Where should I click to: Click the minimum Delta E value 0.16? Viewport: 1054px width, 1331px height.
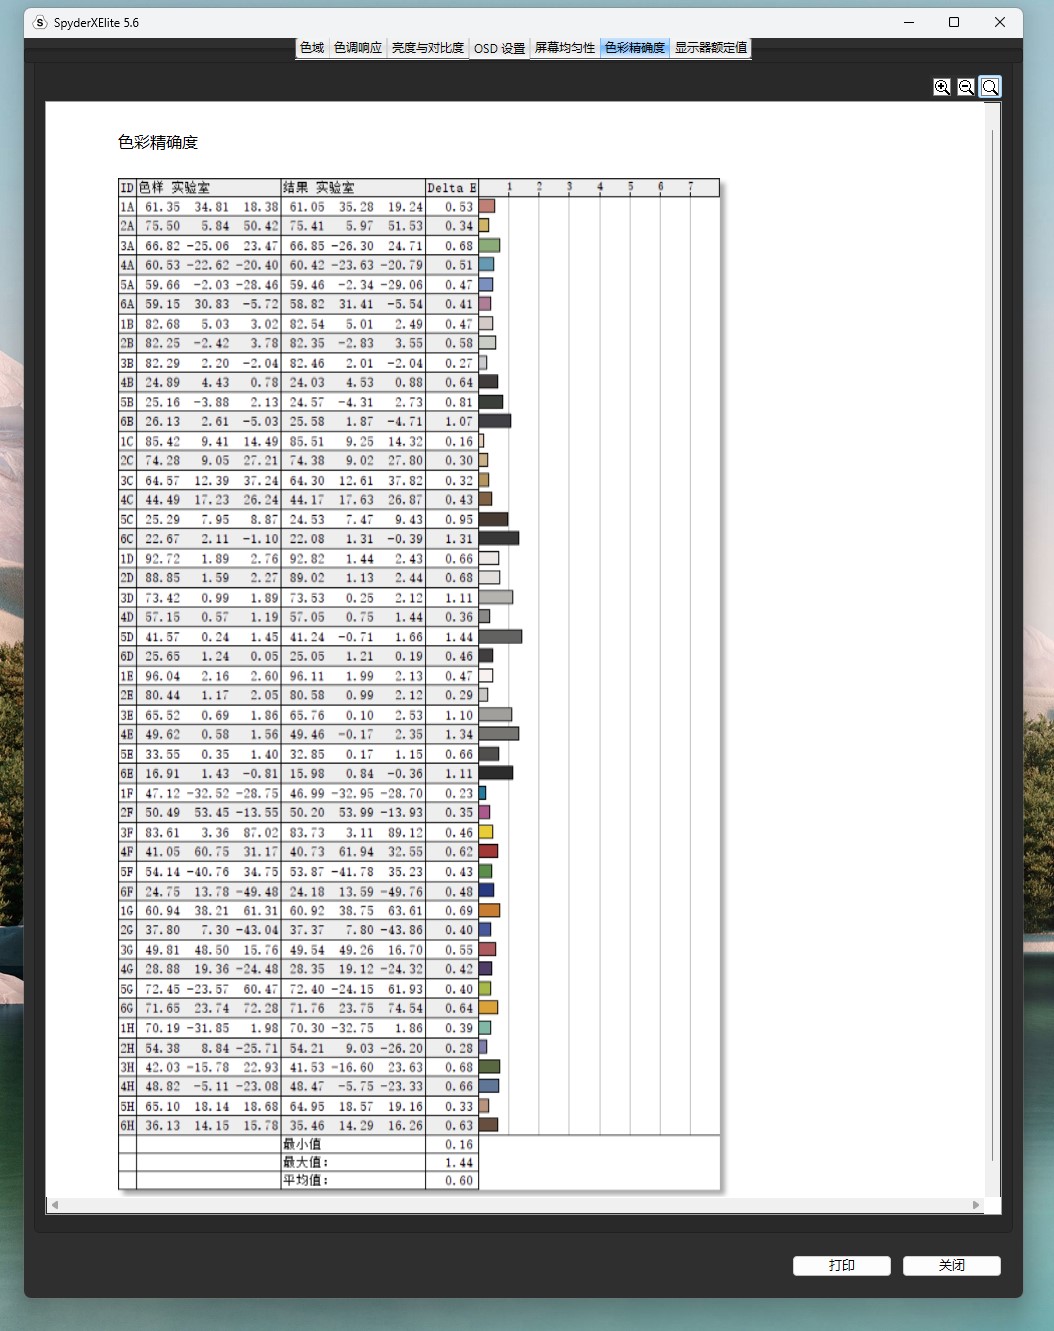point(459,1144)
